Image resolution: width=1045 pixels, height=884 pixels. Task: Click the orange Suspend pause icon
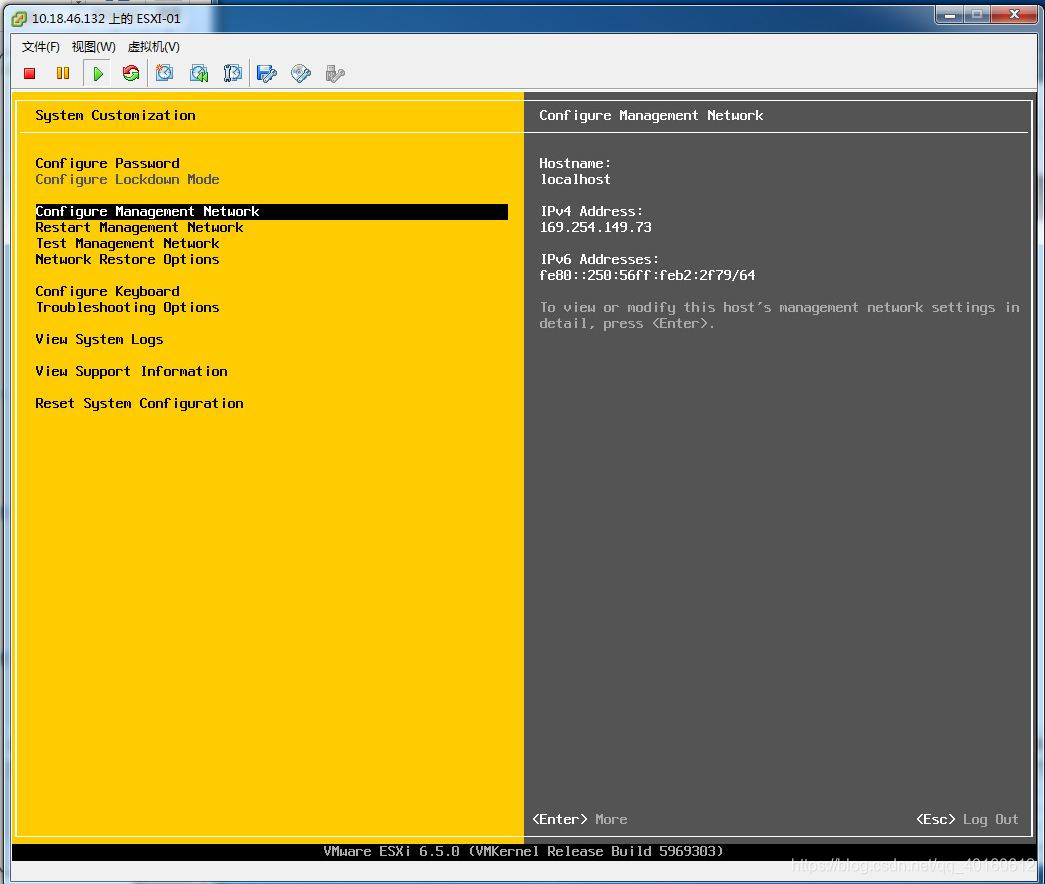63,73
